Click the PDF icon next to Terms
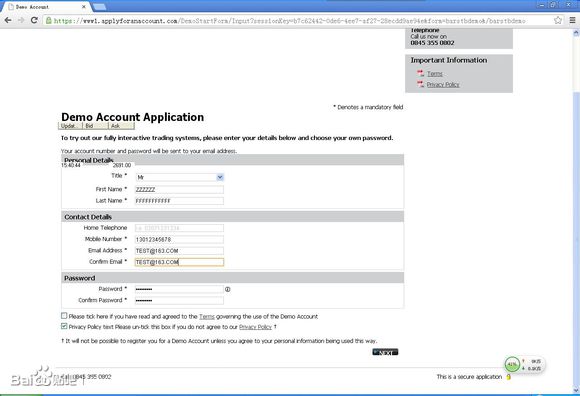 coord(420,74)
